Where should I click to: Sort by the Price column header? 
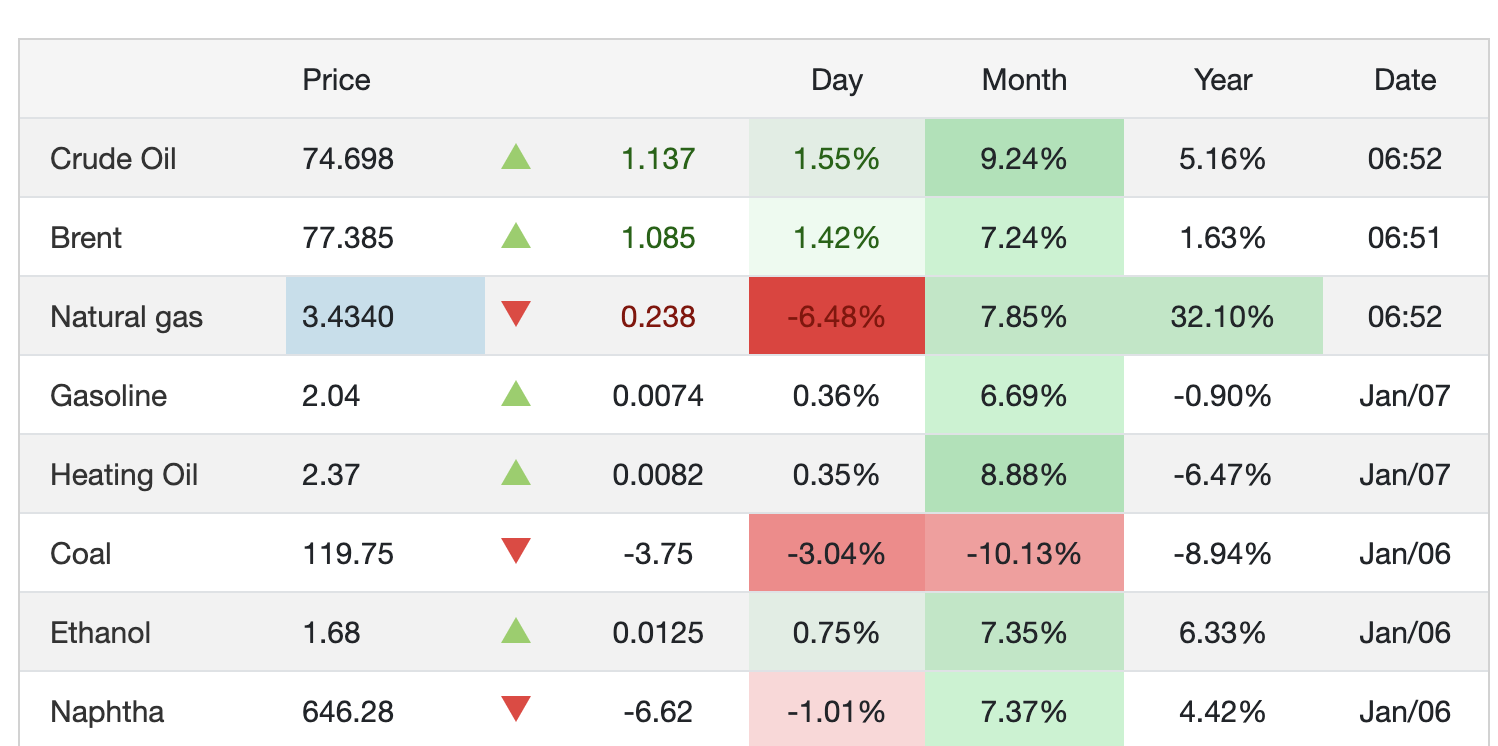point(336,80)
